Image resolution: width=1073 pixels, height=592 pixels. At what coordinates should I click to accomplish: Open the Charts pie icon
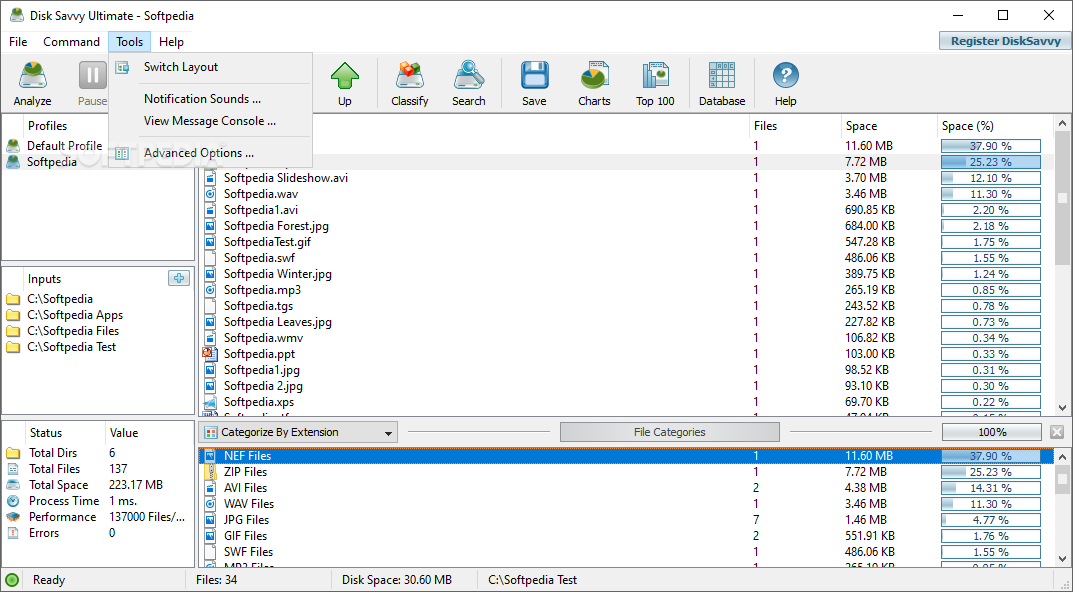[594, 76]
